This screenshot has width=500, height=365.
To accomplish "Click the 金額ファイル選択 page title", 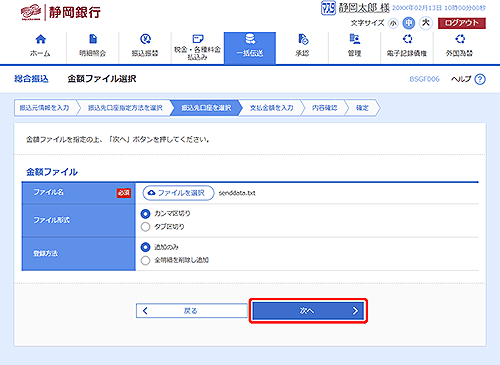I will point(102,79).
